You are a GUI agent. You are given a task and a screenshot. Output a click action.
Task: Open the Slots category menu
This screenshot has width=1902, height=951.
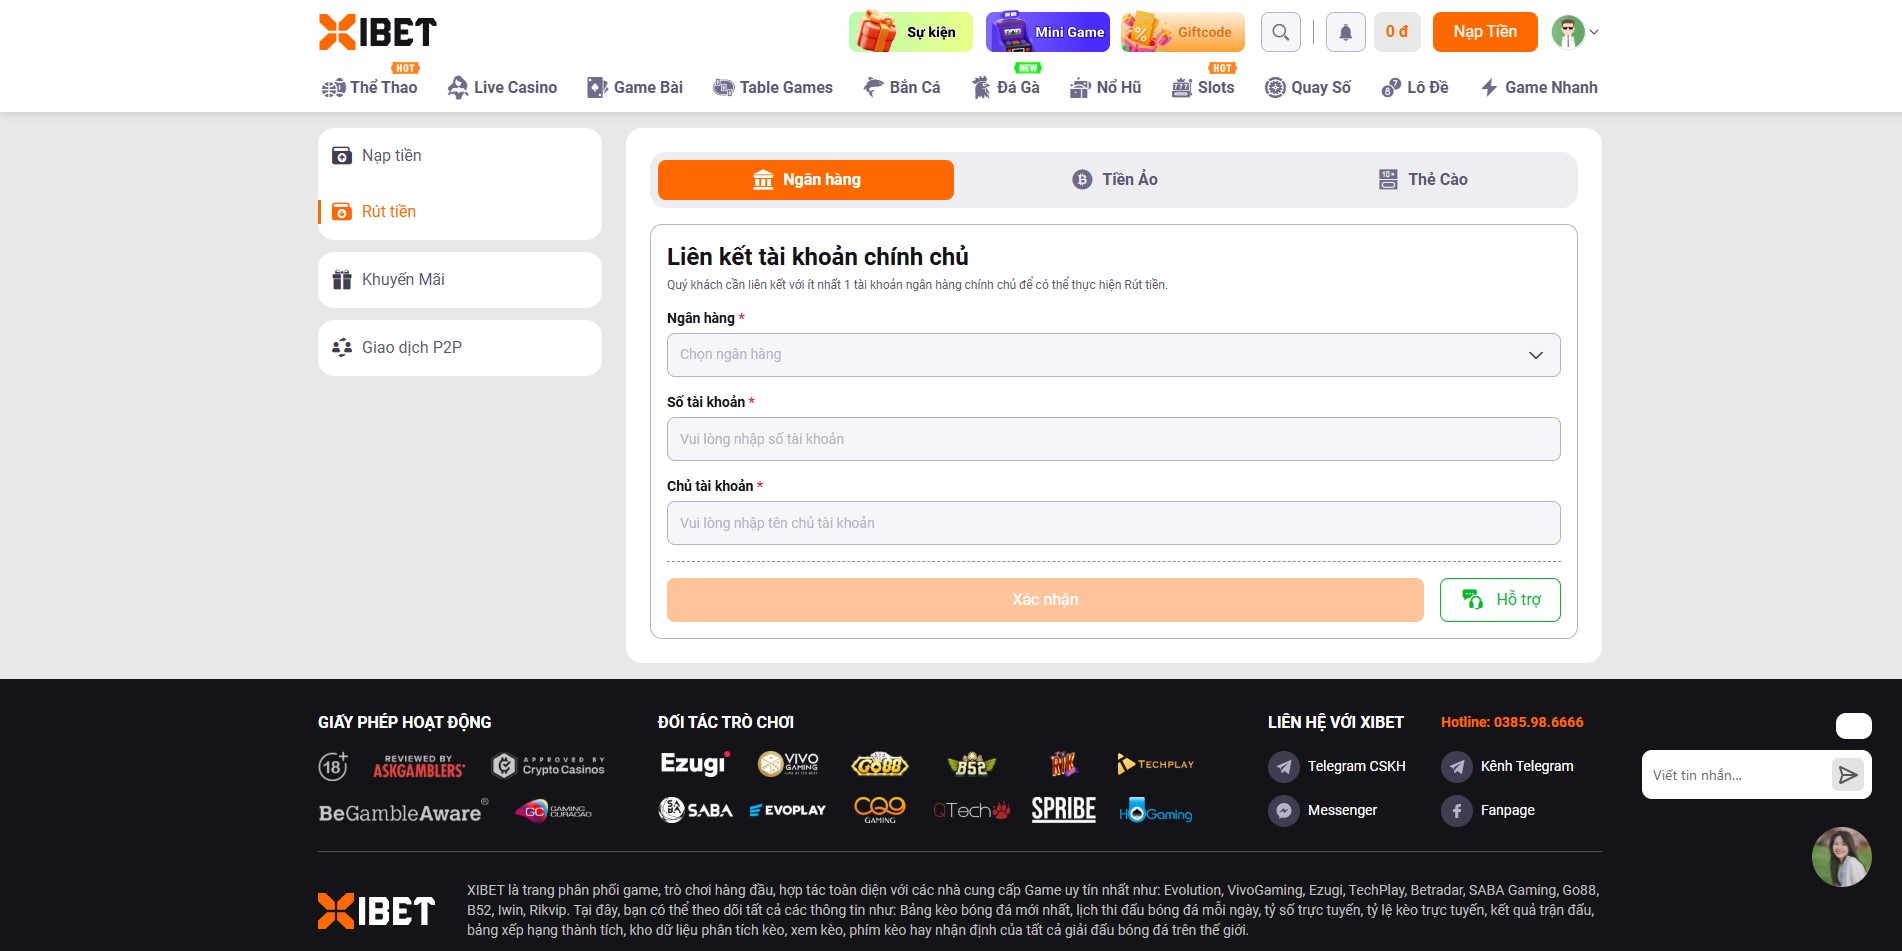(1203, 88)
